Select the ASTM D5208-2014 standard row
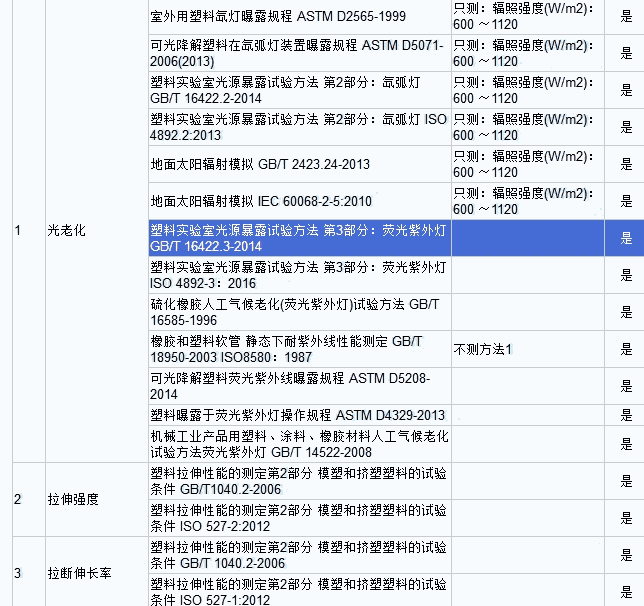The height and width of the screenshot is (606, 644). point(298,386)
